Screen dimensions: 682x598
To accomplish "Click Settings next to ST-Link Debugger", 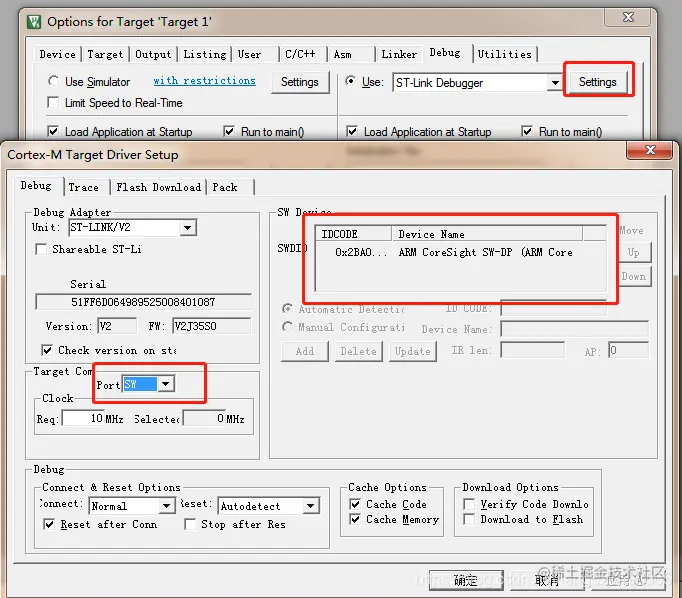I will 598,82.
